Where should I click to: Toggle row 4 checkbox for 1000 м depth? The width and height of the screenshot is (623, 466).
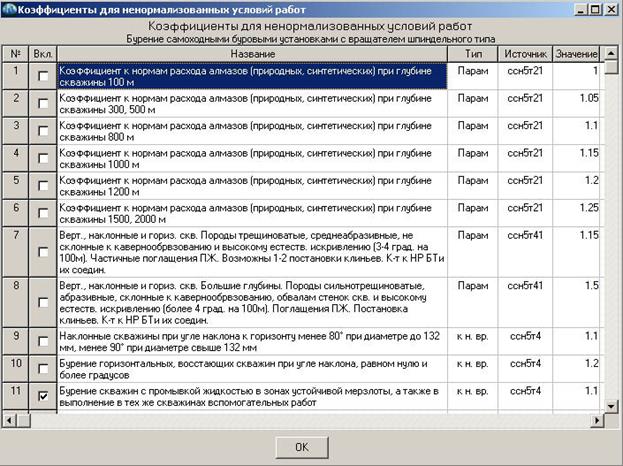pyautogui.click(x=43, y=158)
